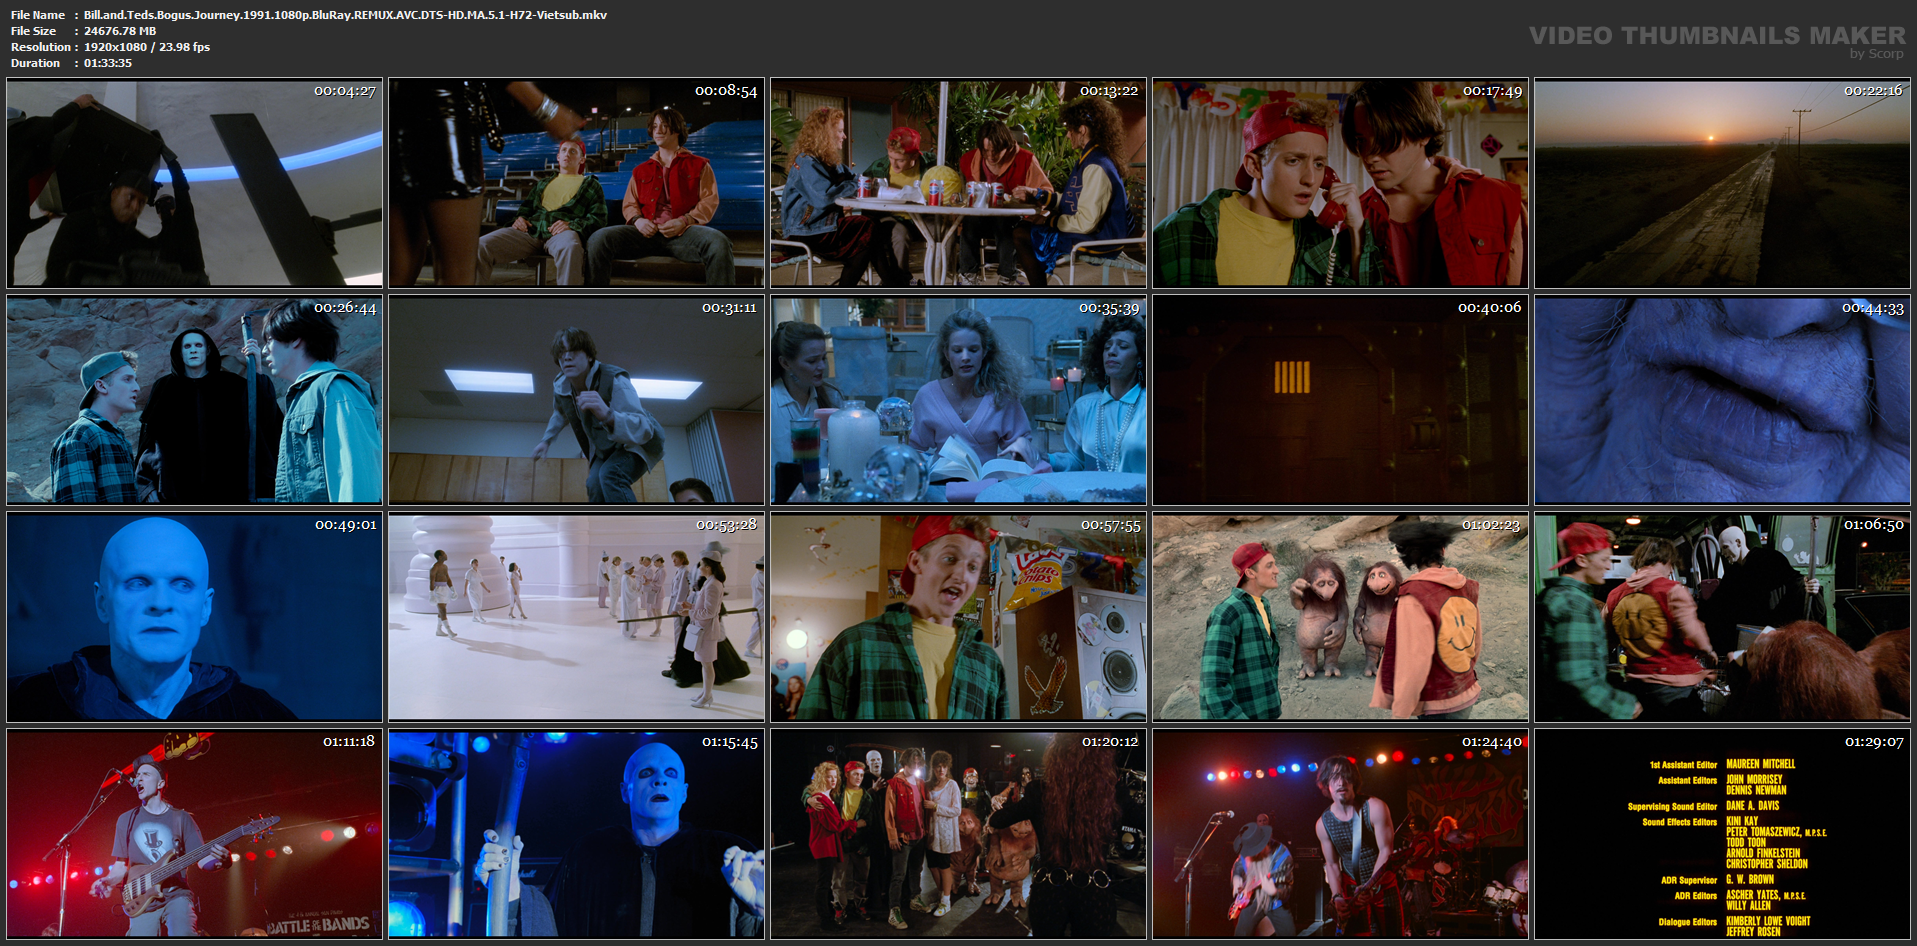Select the thumbnail at 00:08:54
Screen dimensions: 1917x946
(x=577, y=183)
